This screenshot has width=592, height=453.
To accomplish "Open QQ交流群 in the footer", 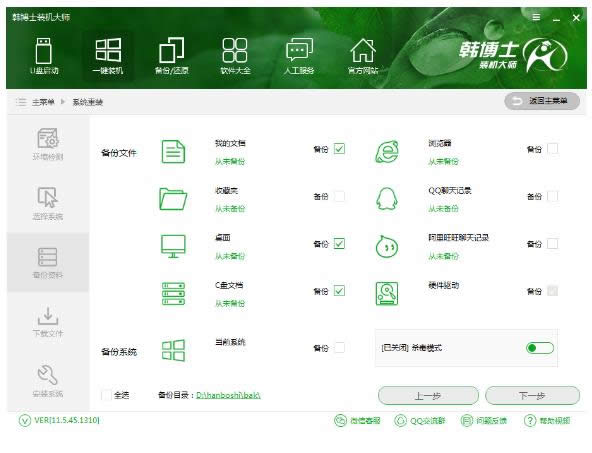I will click(419, 421).
